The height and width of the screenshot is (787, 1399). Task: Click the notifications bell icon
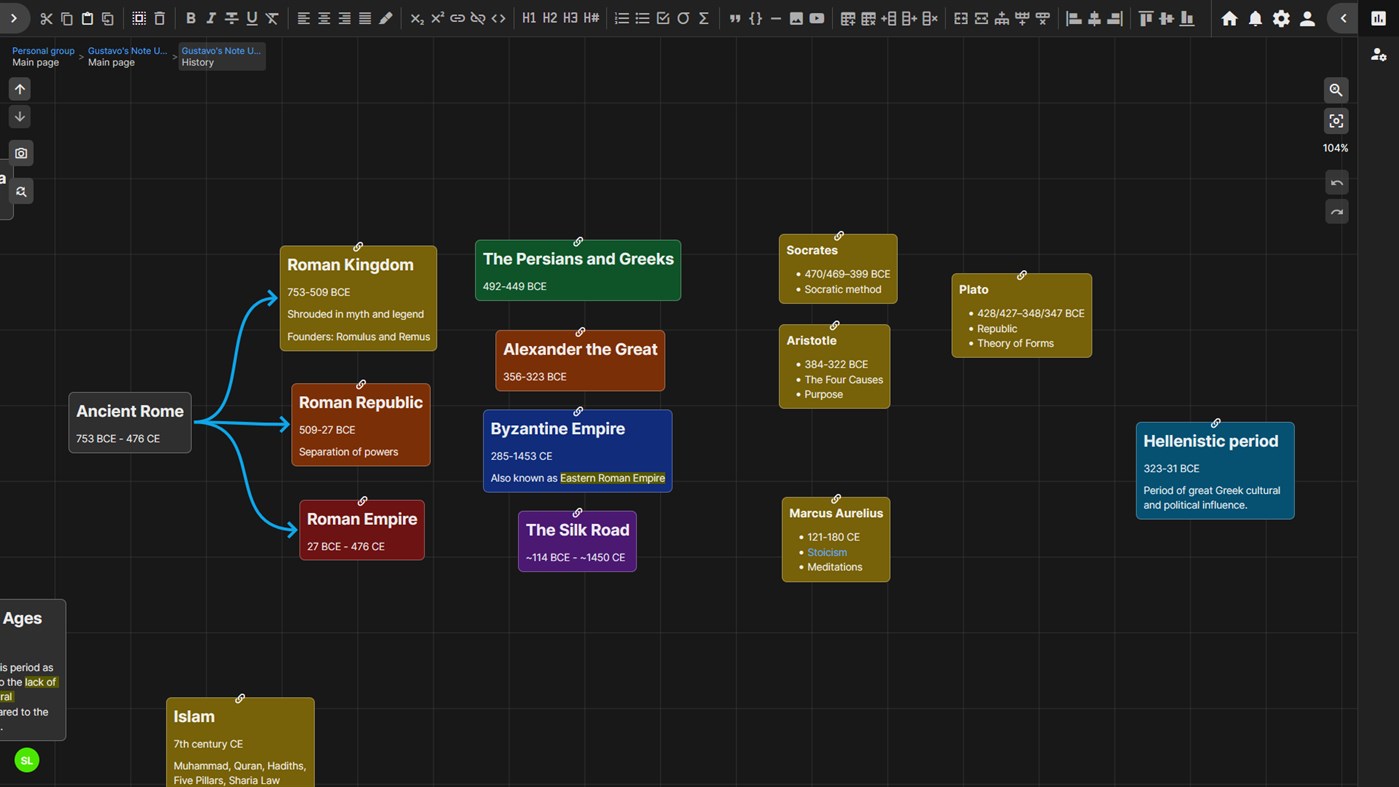[x=1255, y=18]
